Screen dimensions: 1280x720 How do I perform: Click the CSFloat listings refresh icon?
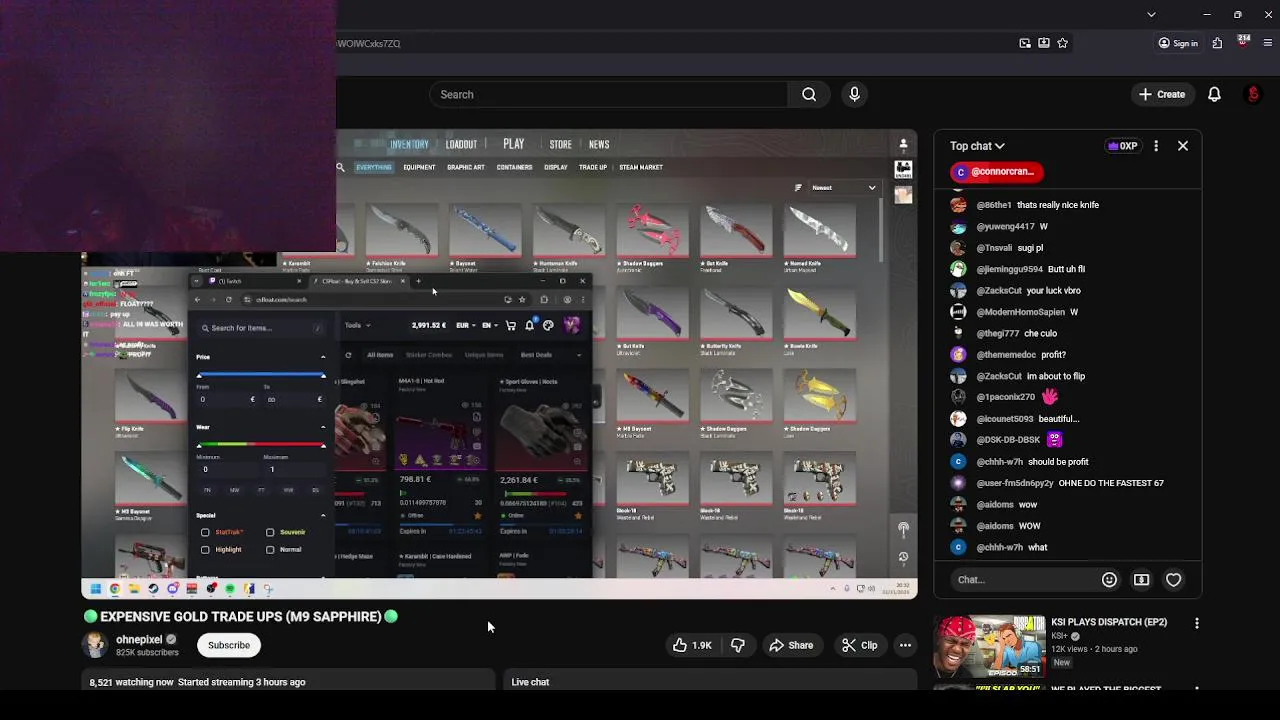[348, 355]
